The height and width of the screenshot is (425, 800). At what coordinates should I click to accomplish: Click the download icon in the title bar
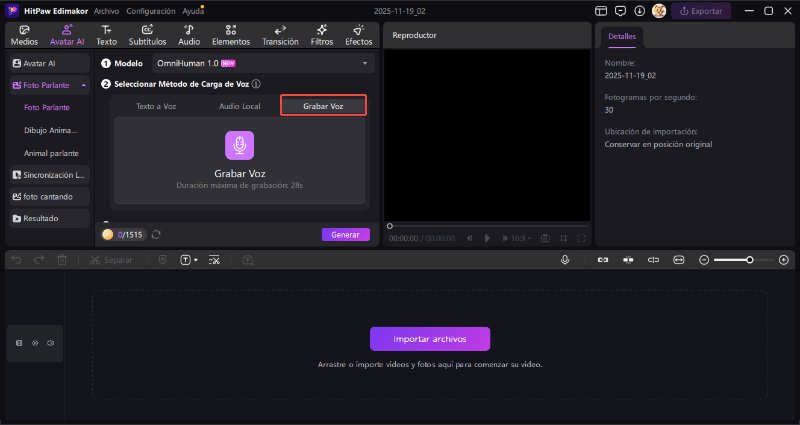[x=640, y=11]
